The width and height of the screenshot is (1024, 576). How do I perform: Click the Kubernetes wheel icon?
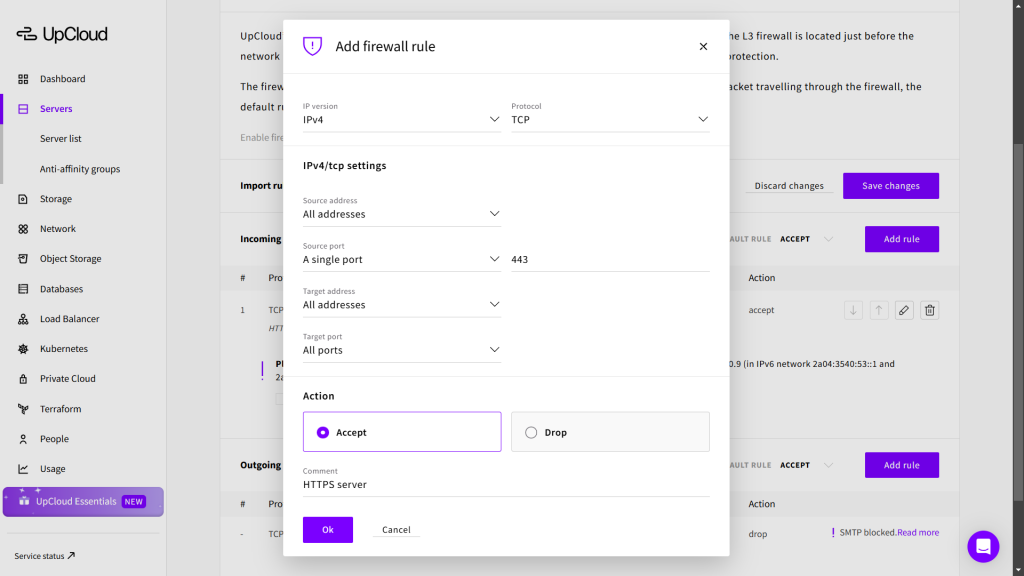[x=23, y=349]
